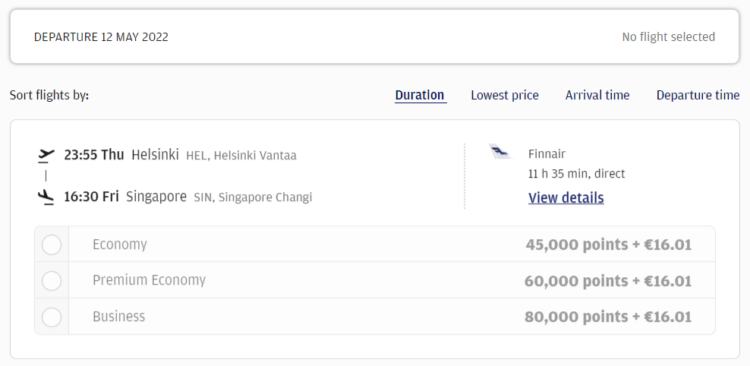This screenshot has height=366, width=750.
Task: Click the HEL, Helsinki Vantaa airport text
Action: 241,155
